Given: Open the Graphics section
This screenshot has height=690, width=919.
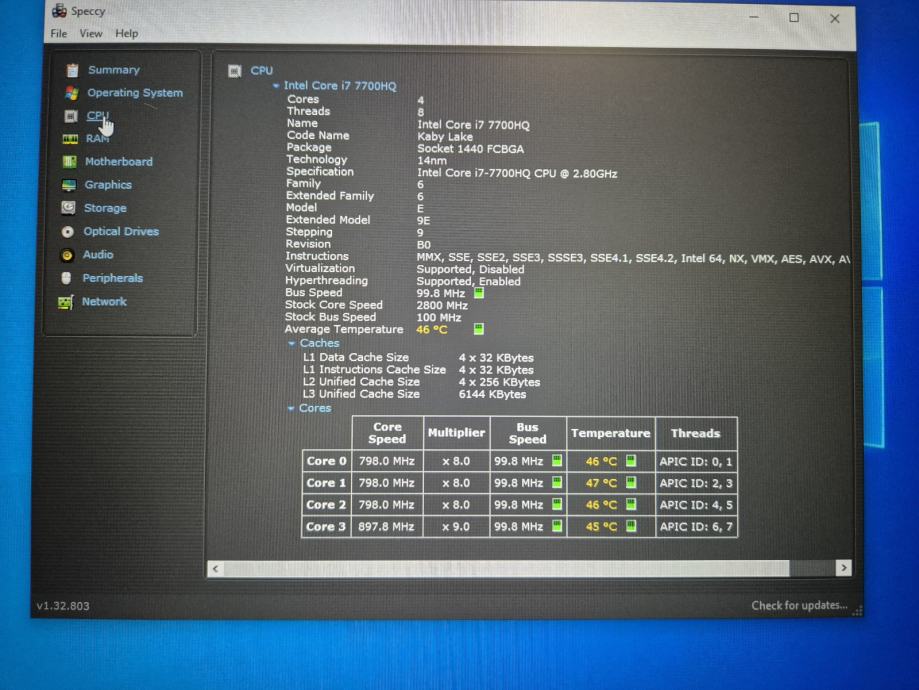Looking at the screenshot, I should [x=108, y=185].
